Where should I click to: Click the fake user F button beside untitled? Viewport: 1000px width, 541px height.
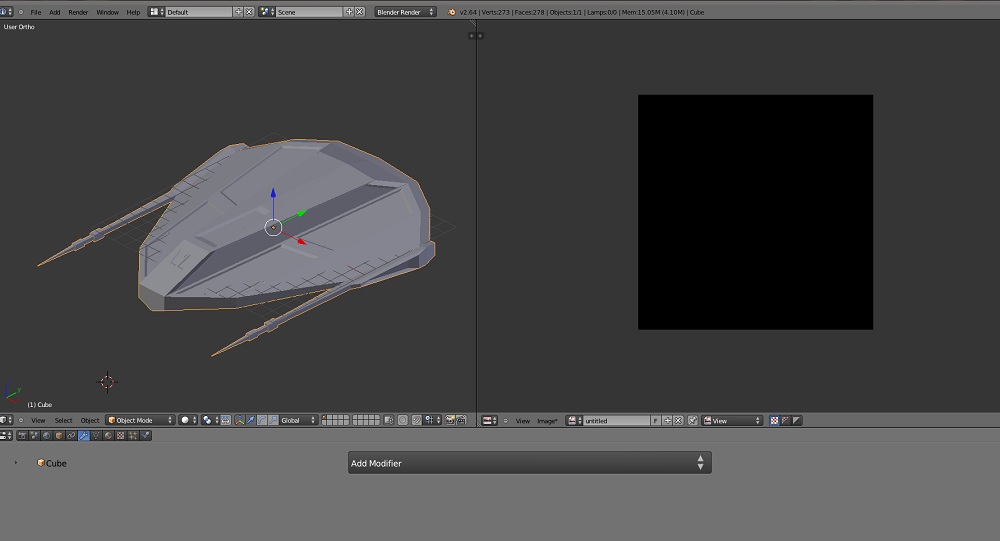pos(655,420)
